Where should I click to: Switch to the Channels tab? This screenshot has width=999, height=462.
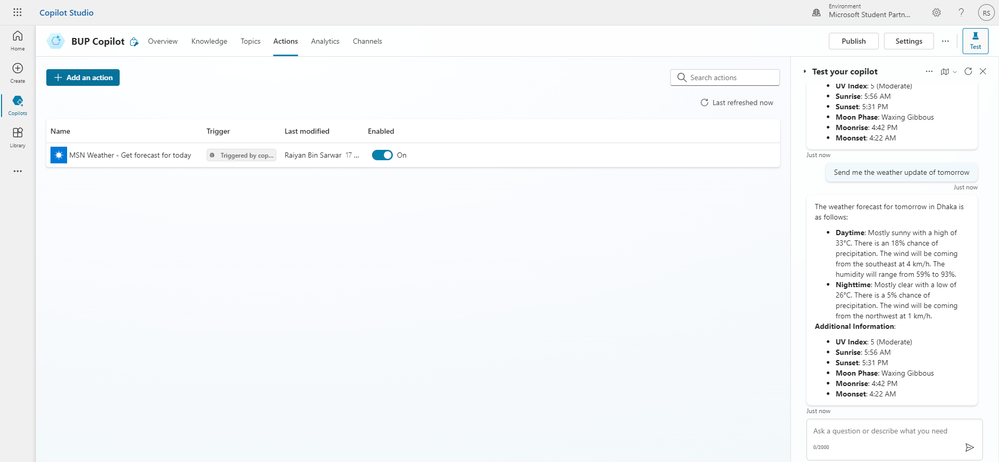coord(367,41)
